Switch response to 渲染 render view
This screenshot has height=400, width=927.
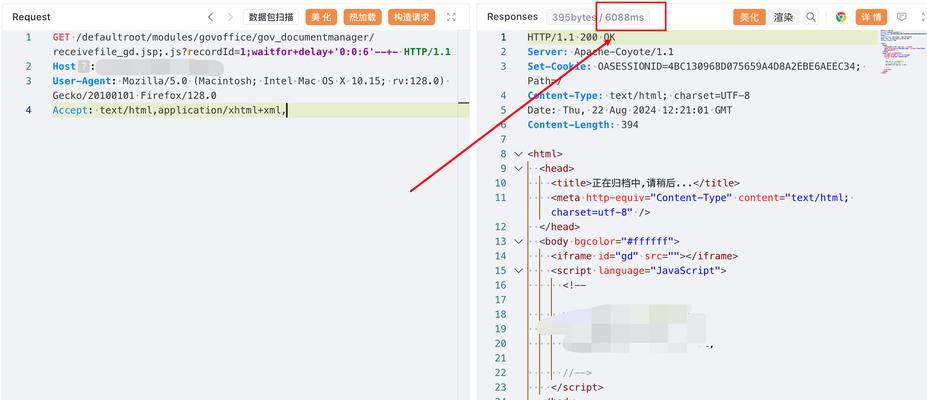pos(783,17)
